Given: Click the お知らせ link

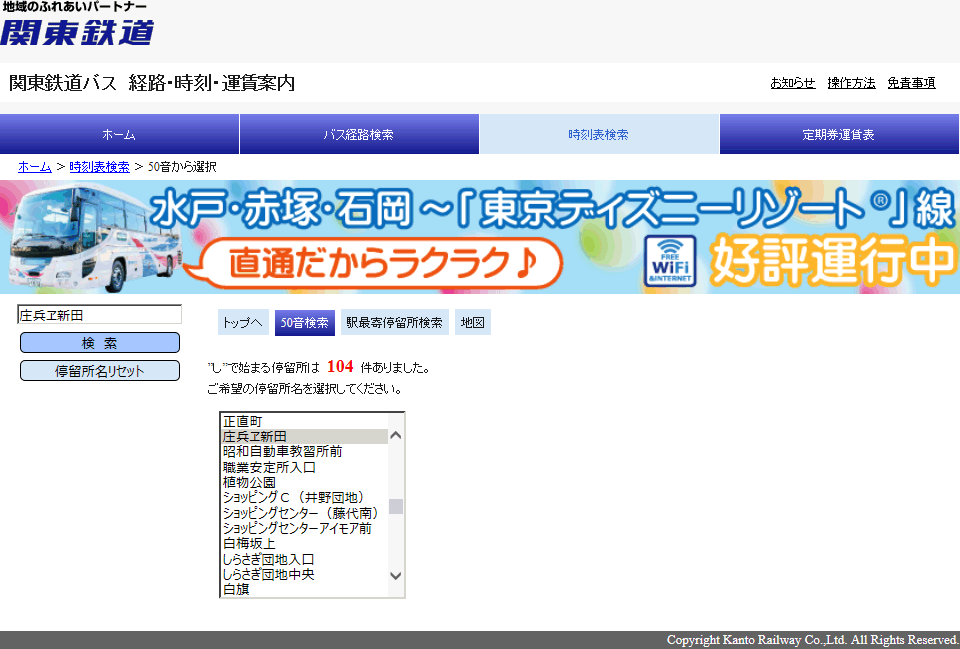Looking at the screenshot, I should pos(792,83).
